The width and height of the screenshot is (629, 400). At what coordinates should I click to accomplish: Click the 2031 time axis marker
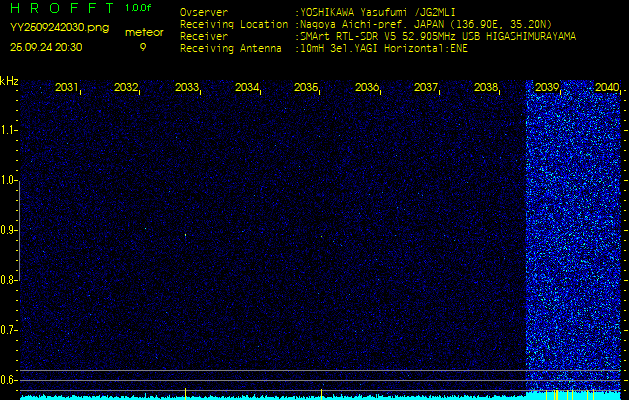(x=67, y=88)
